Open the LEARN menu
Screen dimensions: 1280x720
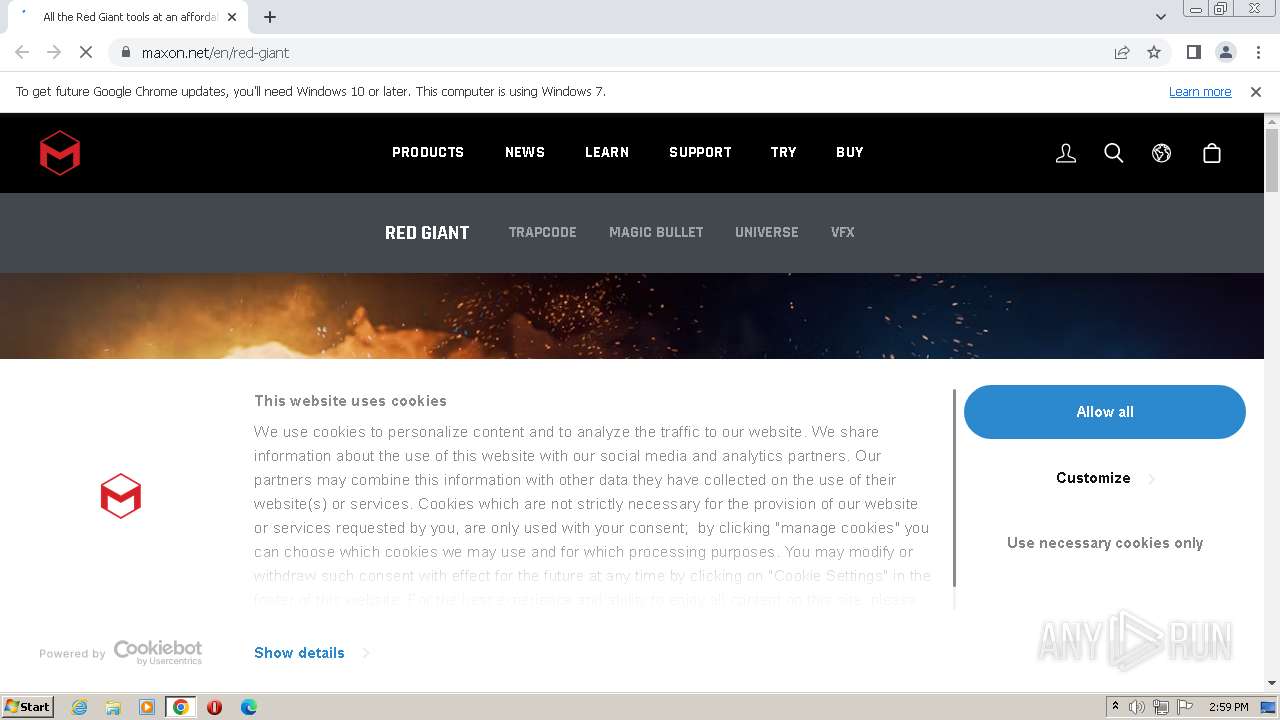coord(607,153)
